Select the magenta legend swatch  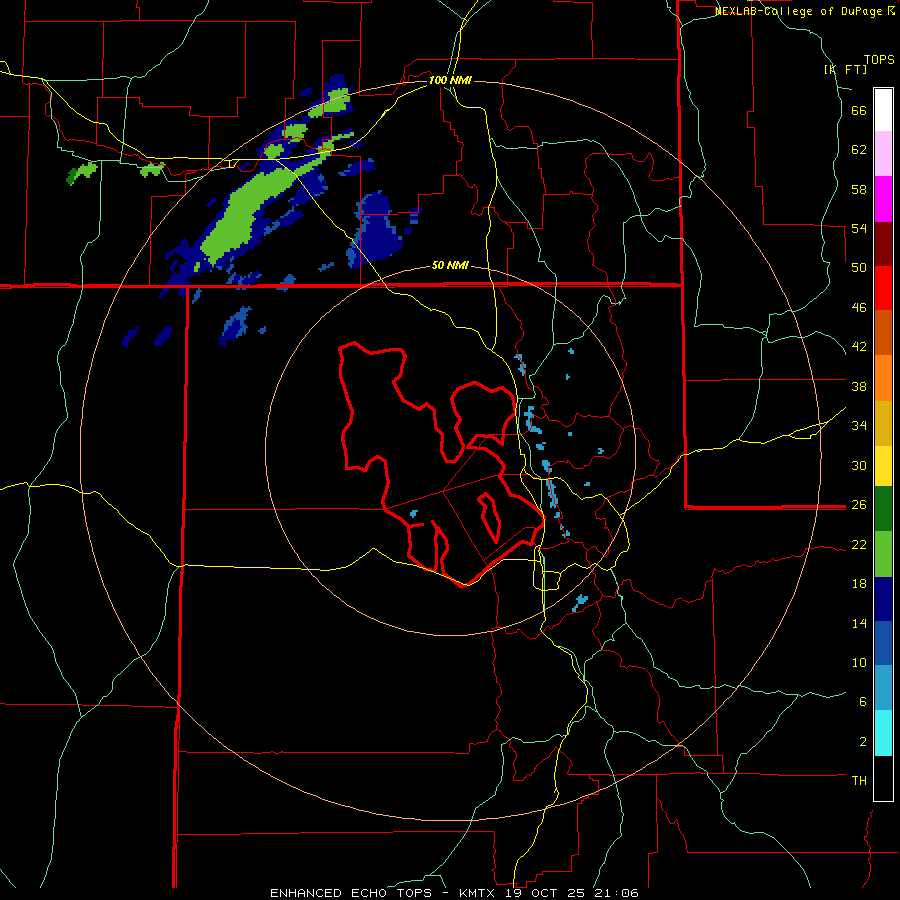(883, 199)
